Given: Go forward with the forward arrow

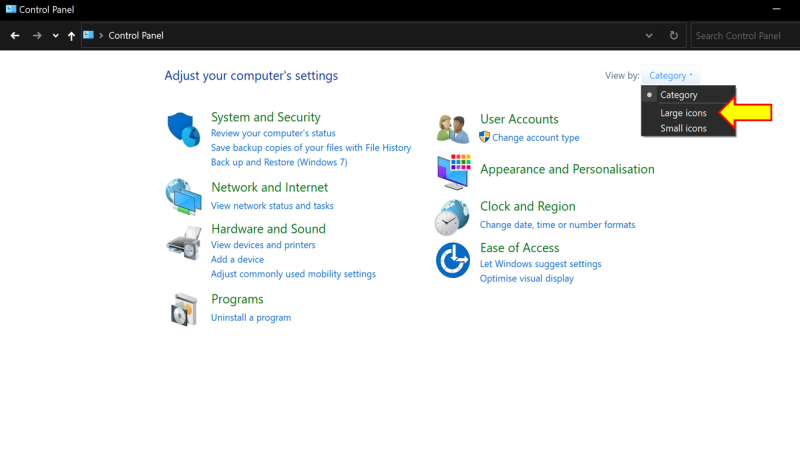Looking at the screenshot, I should point(37,36).
